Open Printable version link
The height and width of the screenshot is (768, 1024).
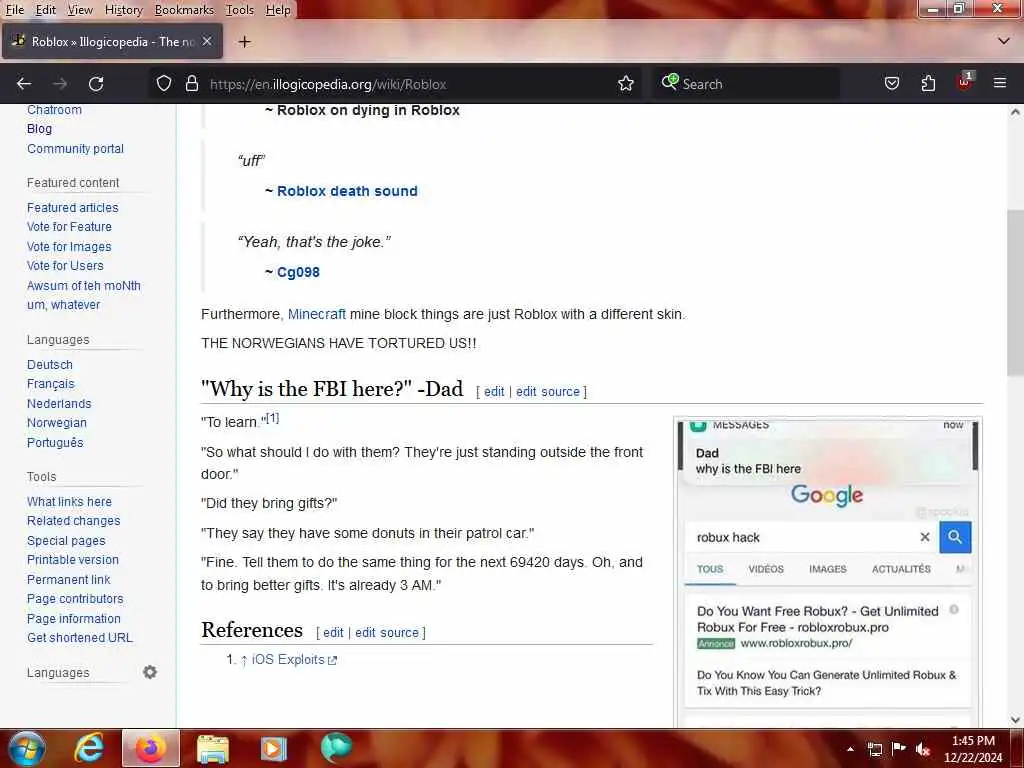[72, 560]
